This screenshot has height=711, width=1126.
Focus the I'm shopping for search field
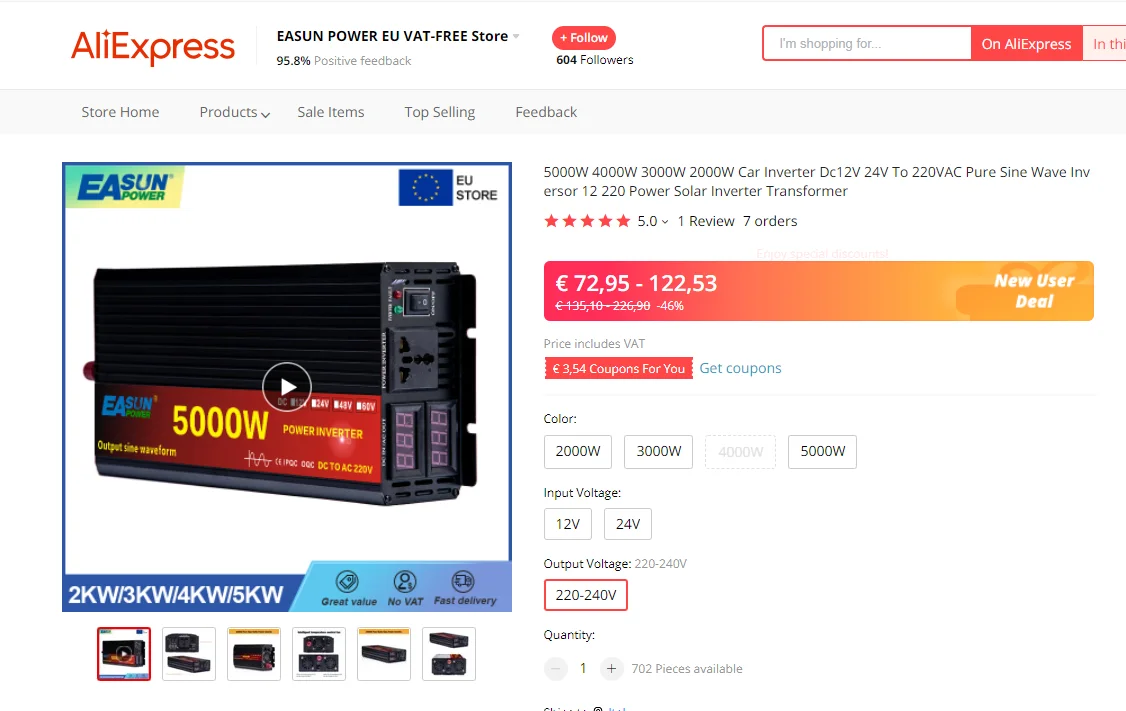[867, 44]
